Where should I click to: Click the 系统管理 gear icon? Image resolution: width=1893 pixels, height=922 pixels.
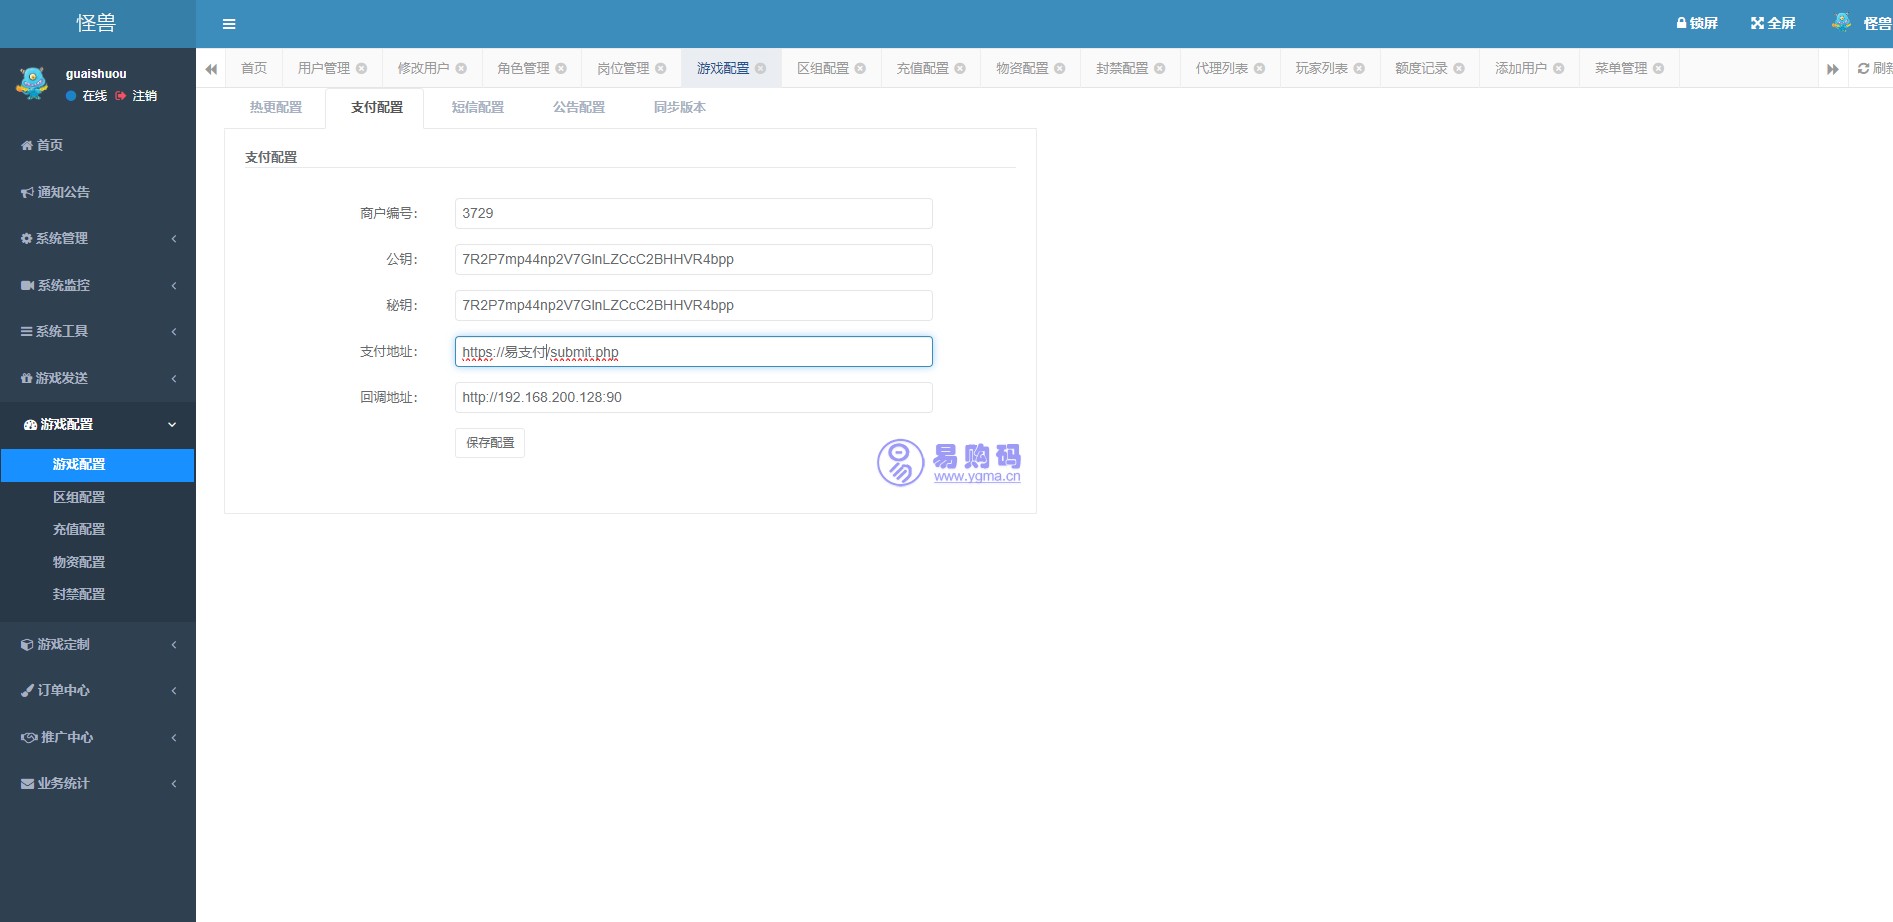[x=25, y=238]
